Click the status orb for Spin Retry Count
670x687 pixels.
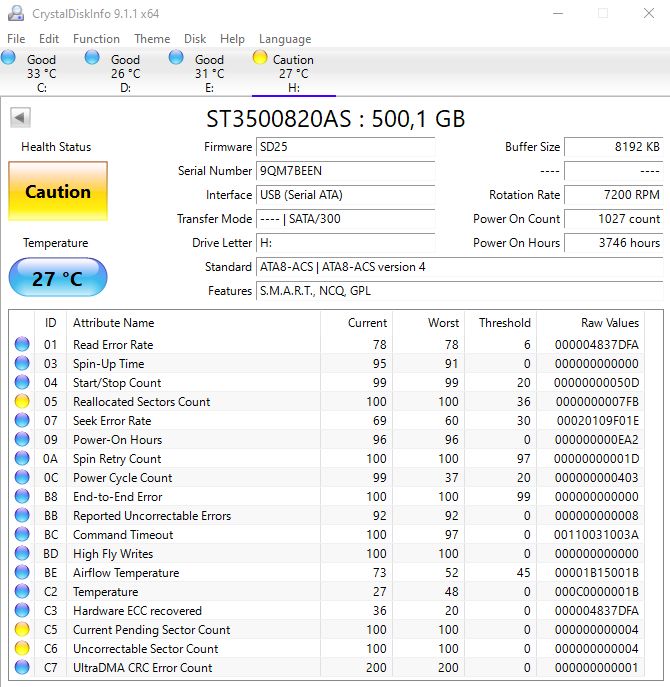pyautogui.click(x=22, y=458)
